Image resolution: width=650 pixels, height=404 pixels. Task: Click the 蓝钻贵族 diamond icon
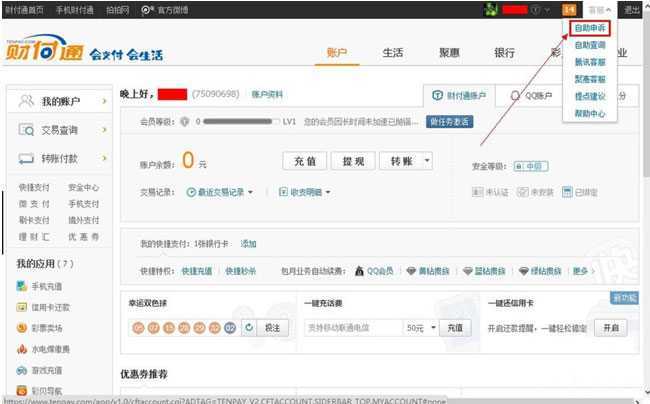(468, 271)
